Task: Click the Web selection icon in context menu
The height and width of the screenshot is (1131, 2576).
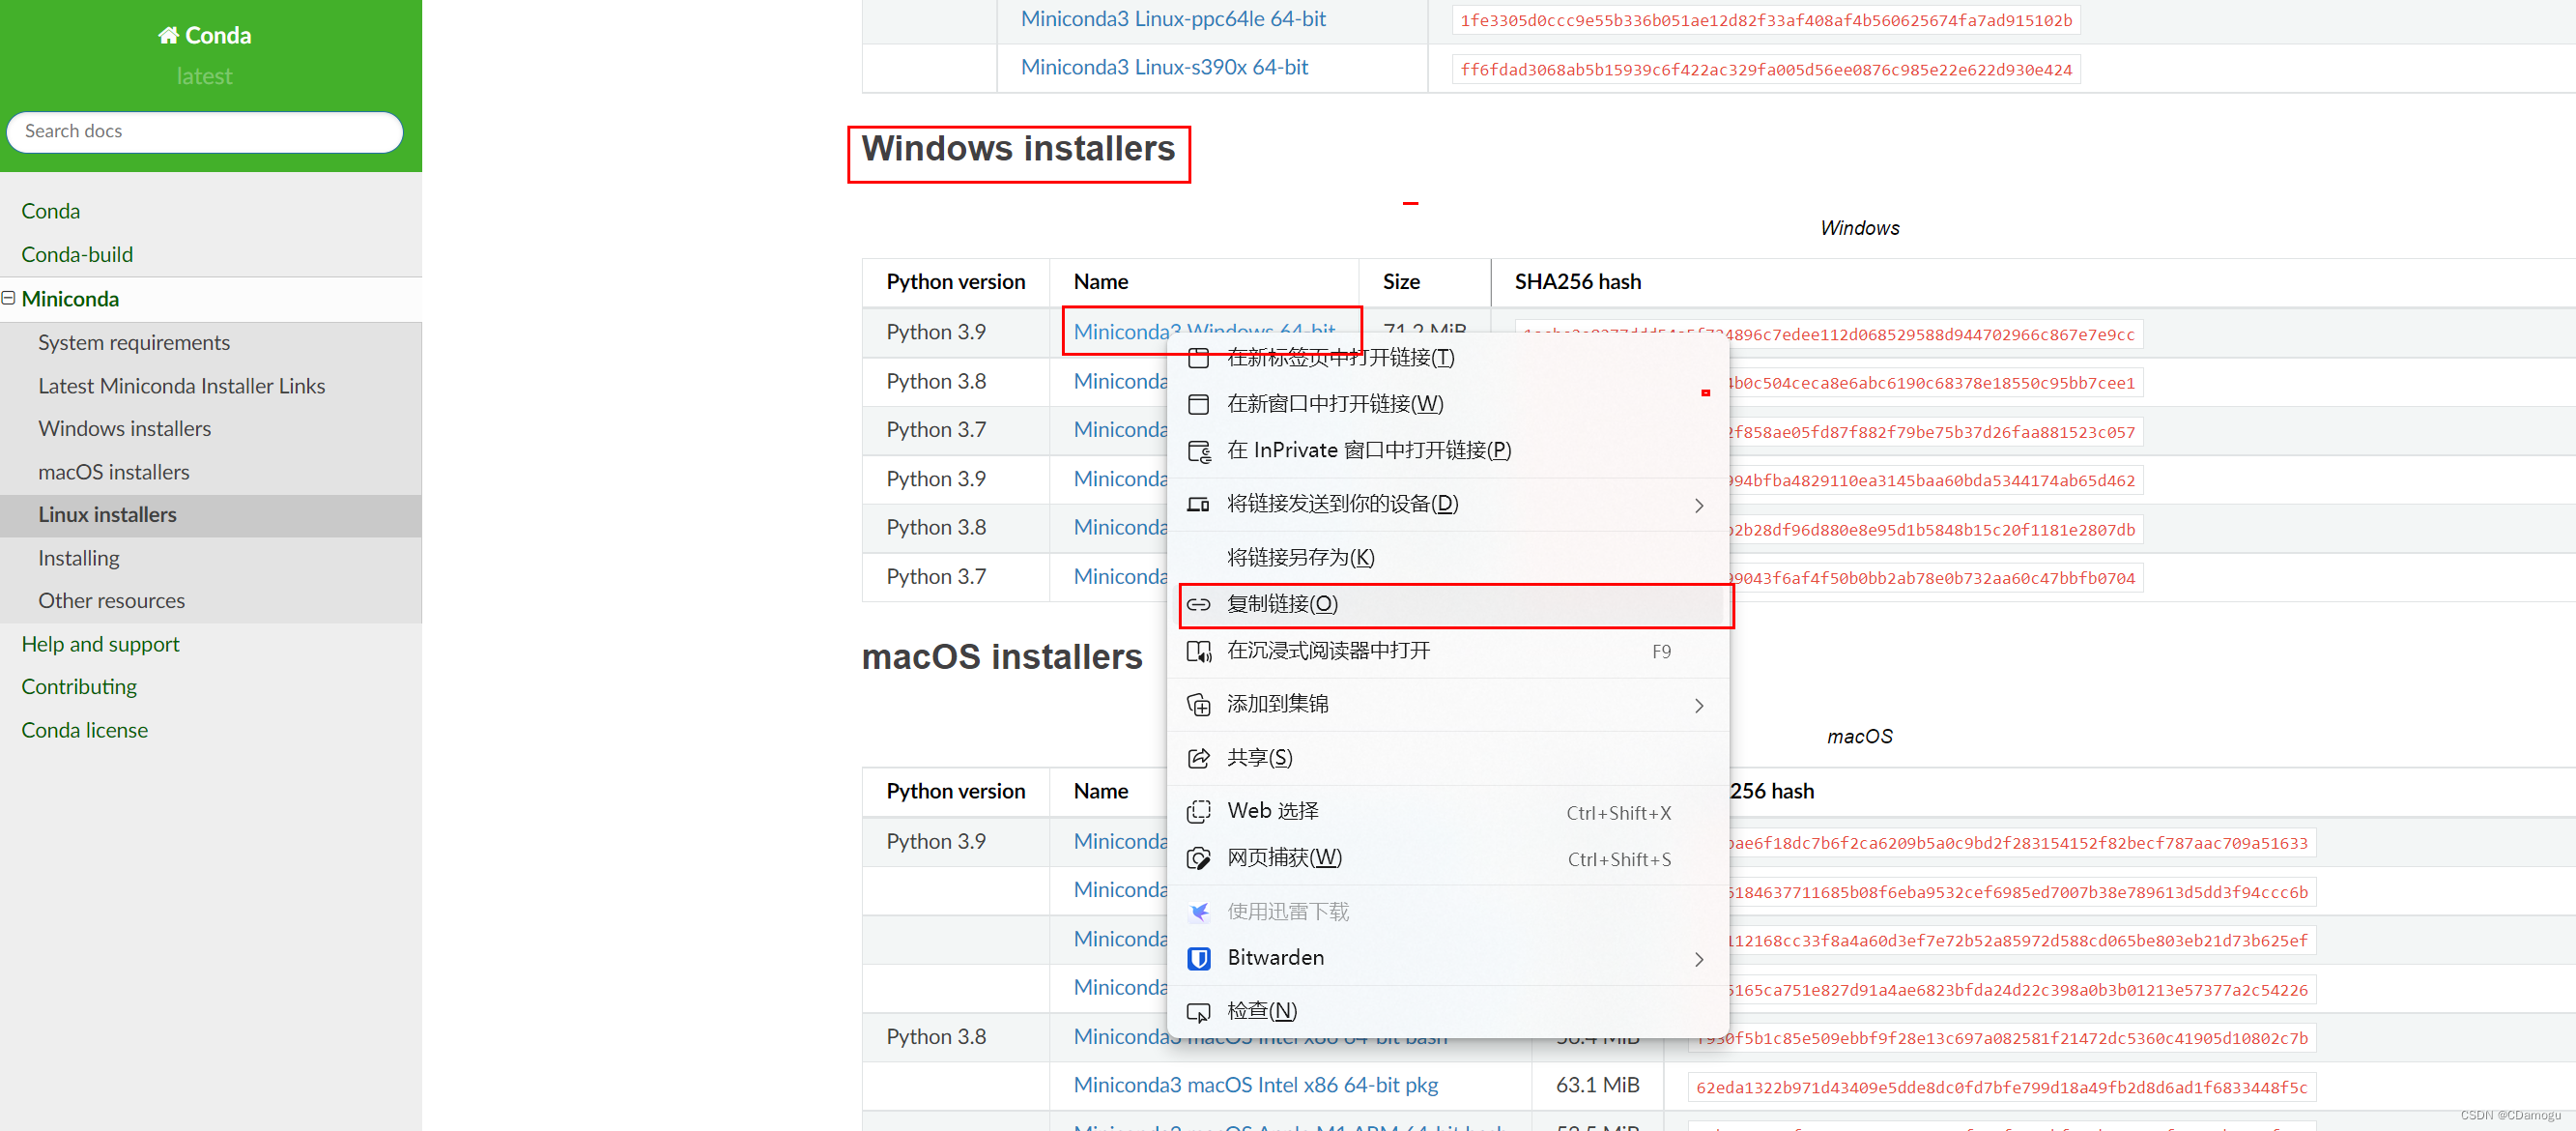Action: pyautogui.click(x=1197, y=809)
